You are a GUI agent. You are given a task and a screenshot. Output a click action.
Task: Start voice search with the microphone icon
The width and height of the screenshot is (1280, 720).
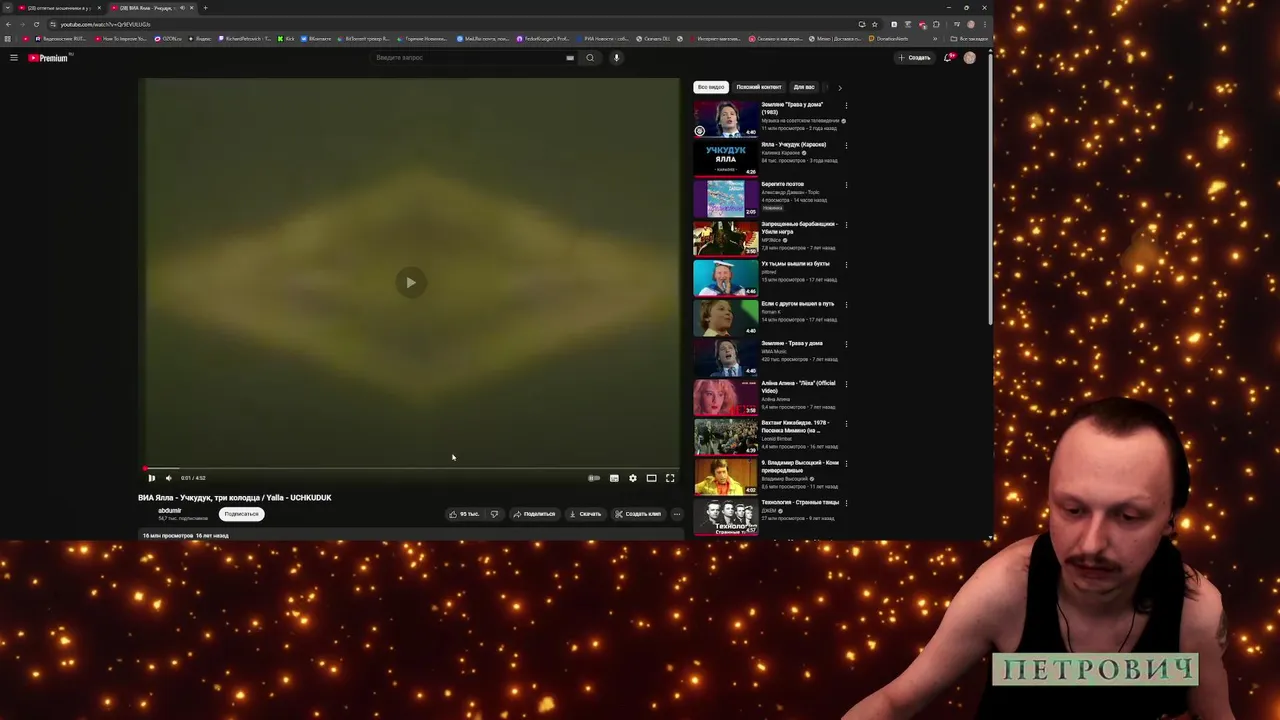(616, 58)
